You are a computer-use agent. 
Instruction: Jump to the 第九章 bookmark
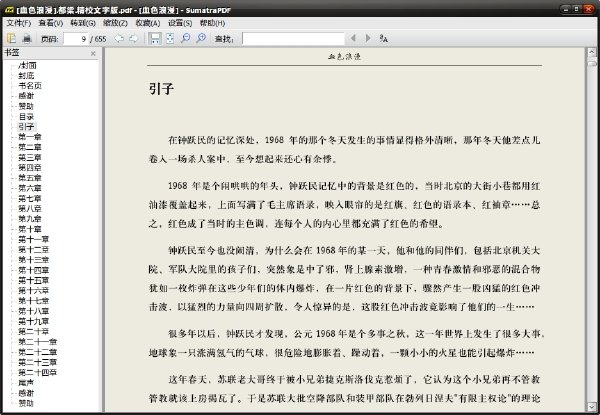30,219
